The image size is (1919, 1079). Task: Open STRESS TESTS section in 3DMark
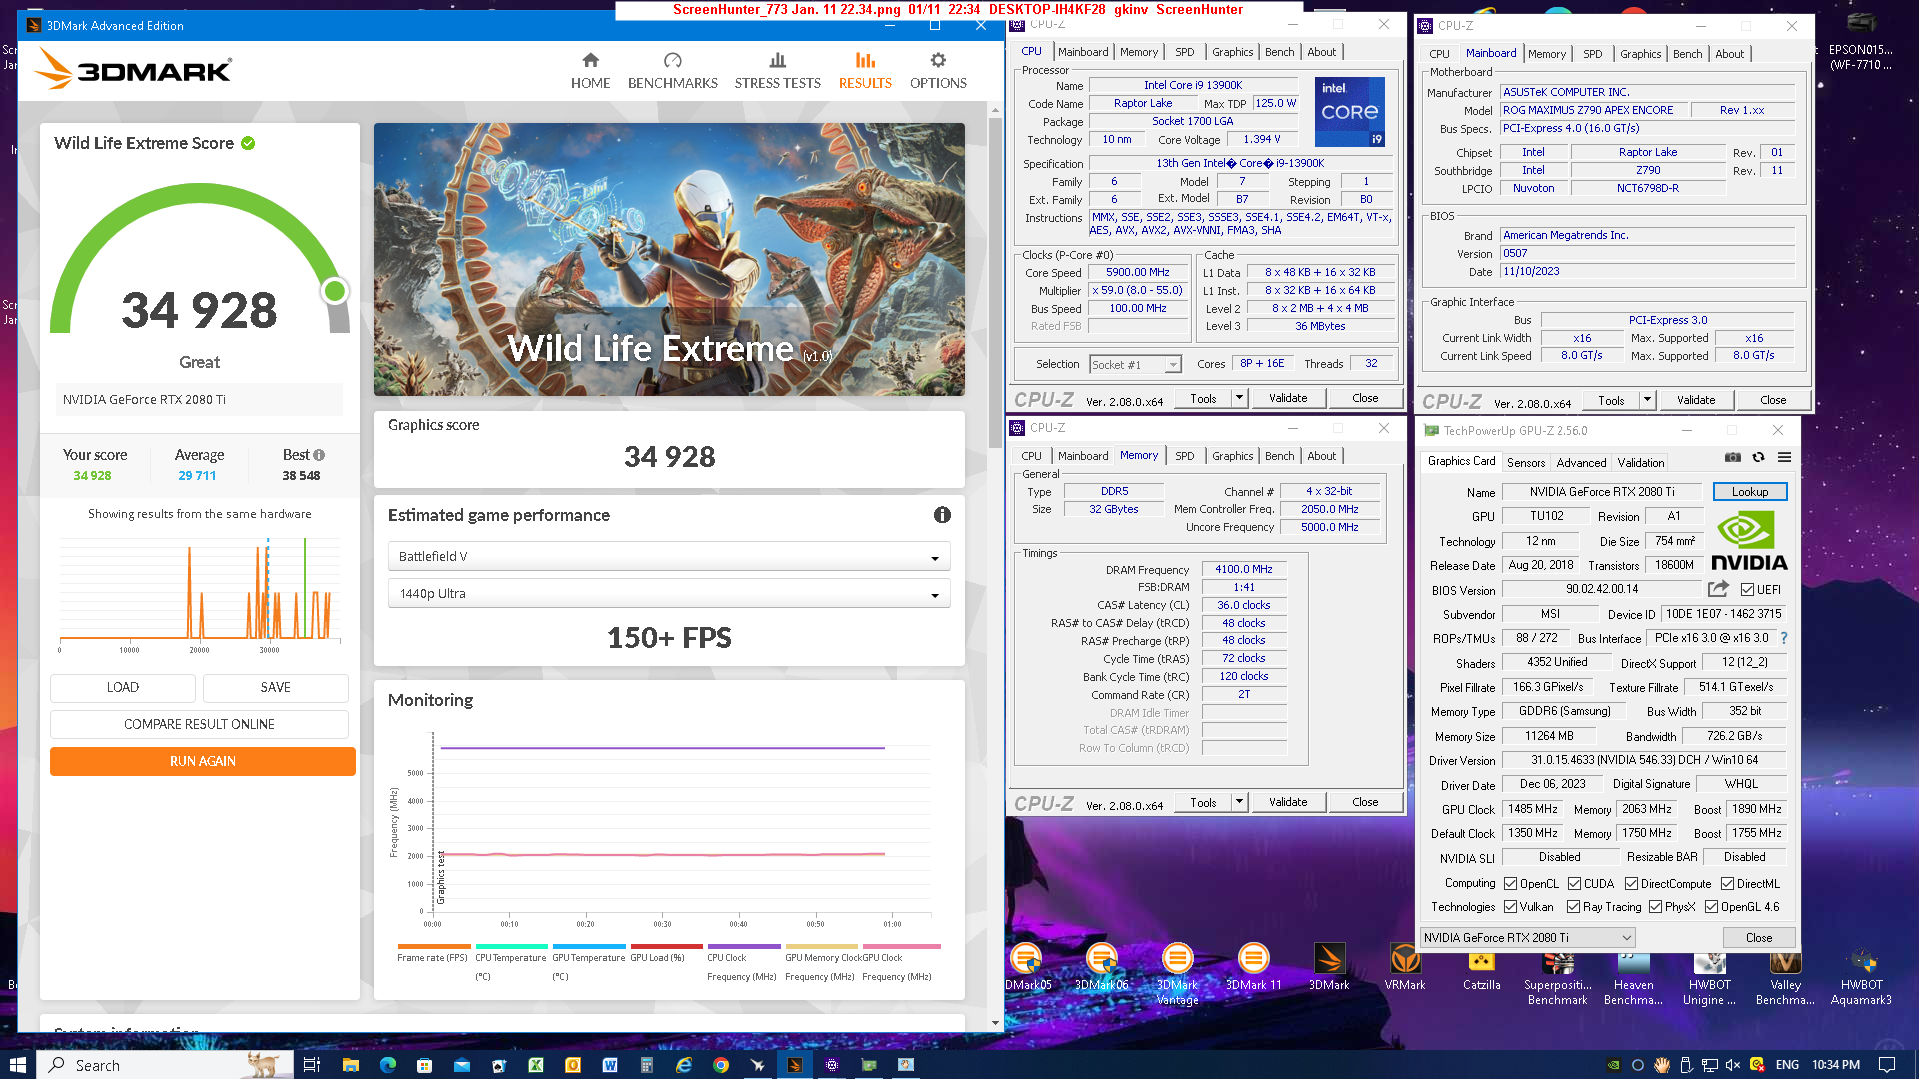777,71
